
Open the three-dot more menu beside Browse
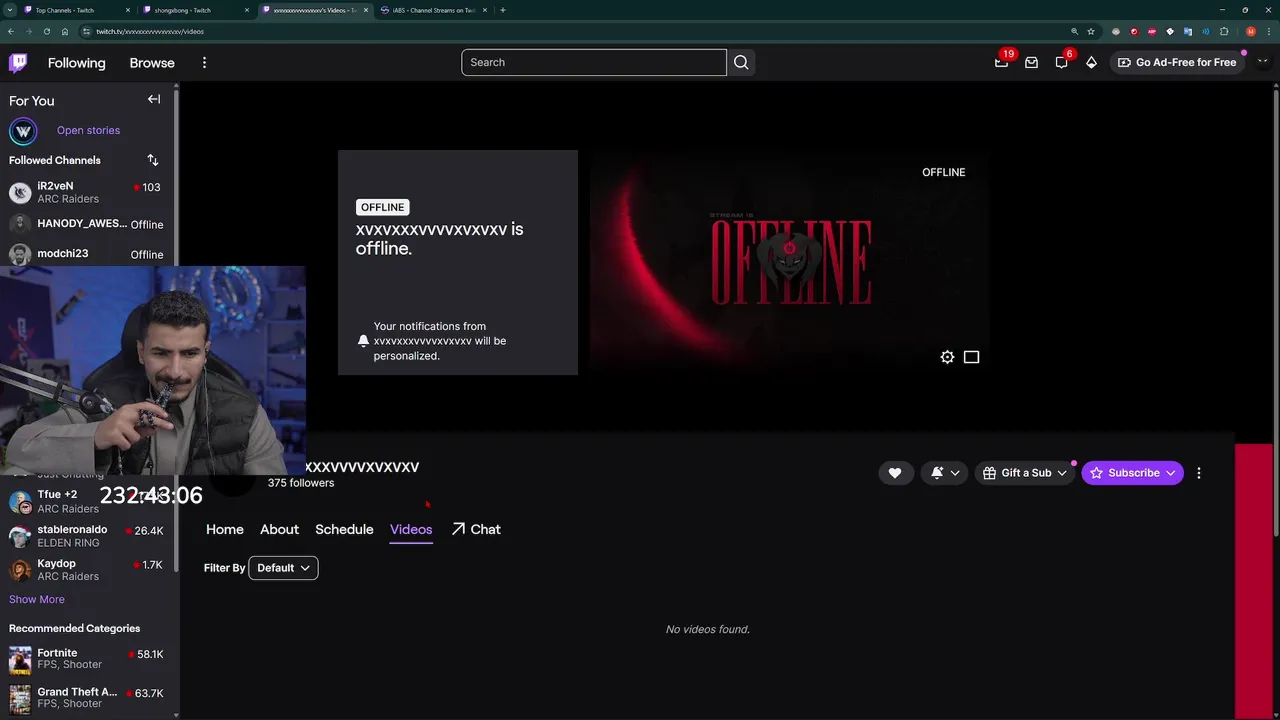pyautogui.click(x=204, y=63)
